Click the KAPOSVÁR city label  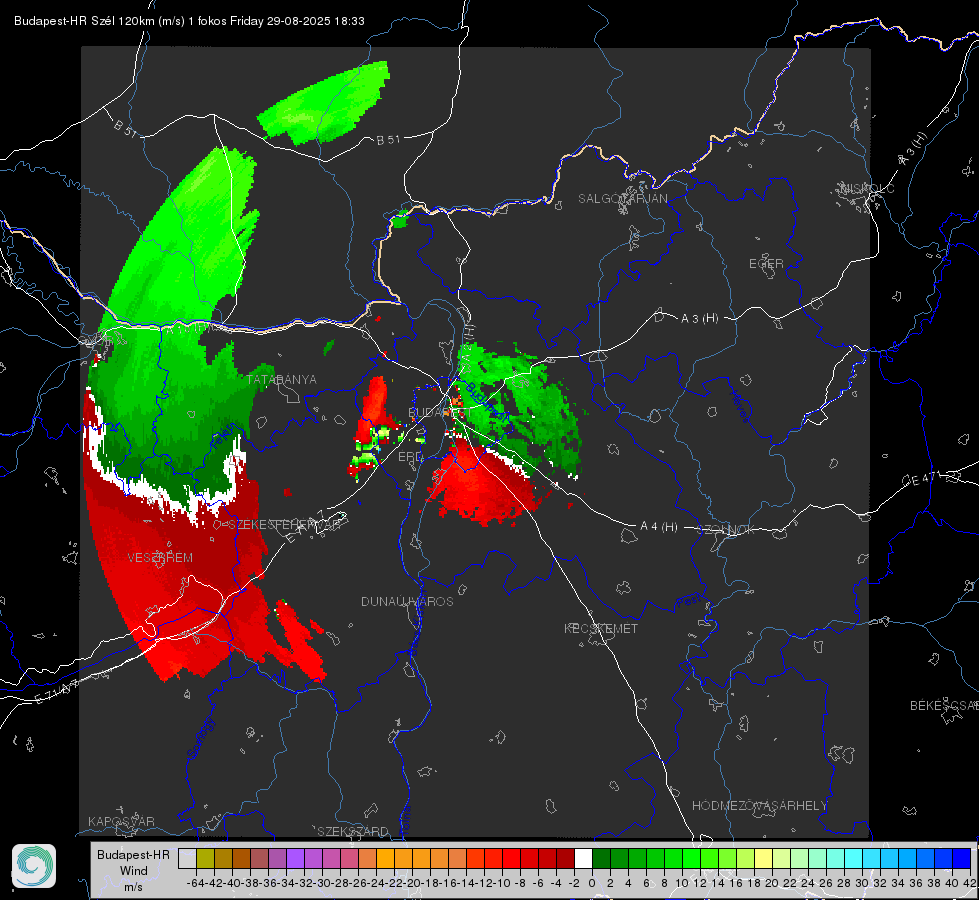pos(121,821)
